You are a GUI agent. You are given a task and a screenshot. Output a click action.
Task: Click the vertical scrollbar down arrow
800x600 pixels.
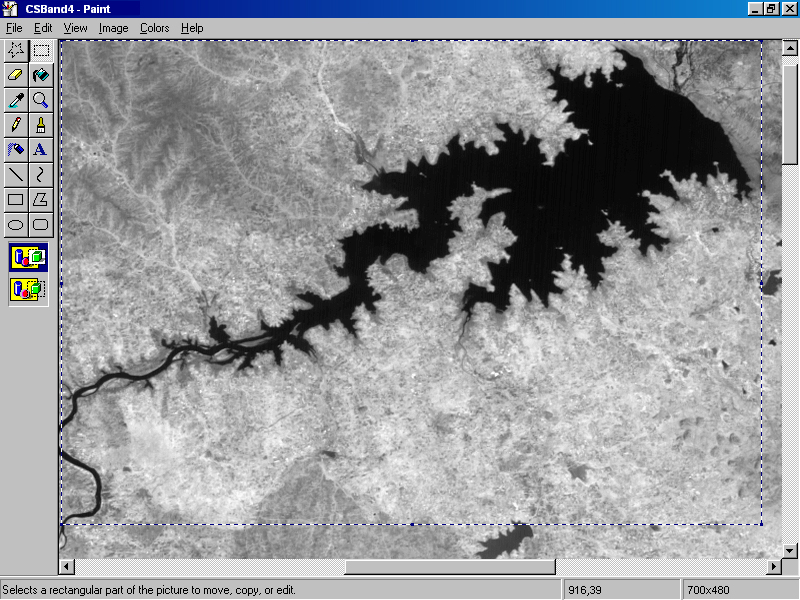tap(790, 551)
